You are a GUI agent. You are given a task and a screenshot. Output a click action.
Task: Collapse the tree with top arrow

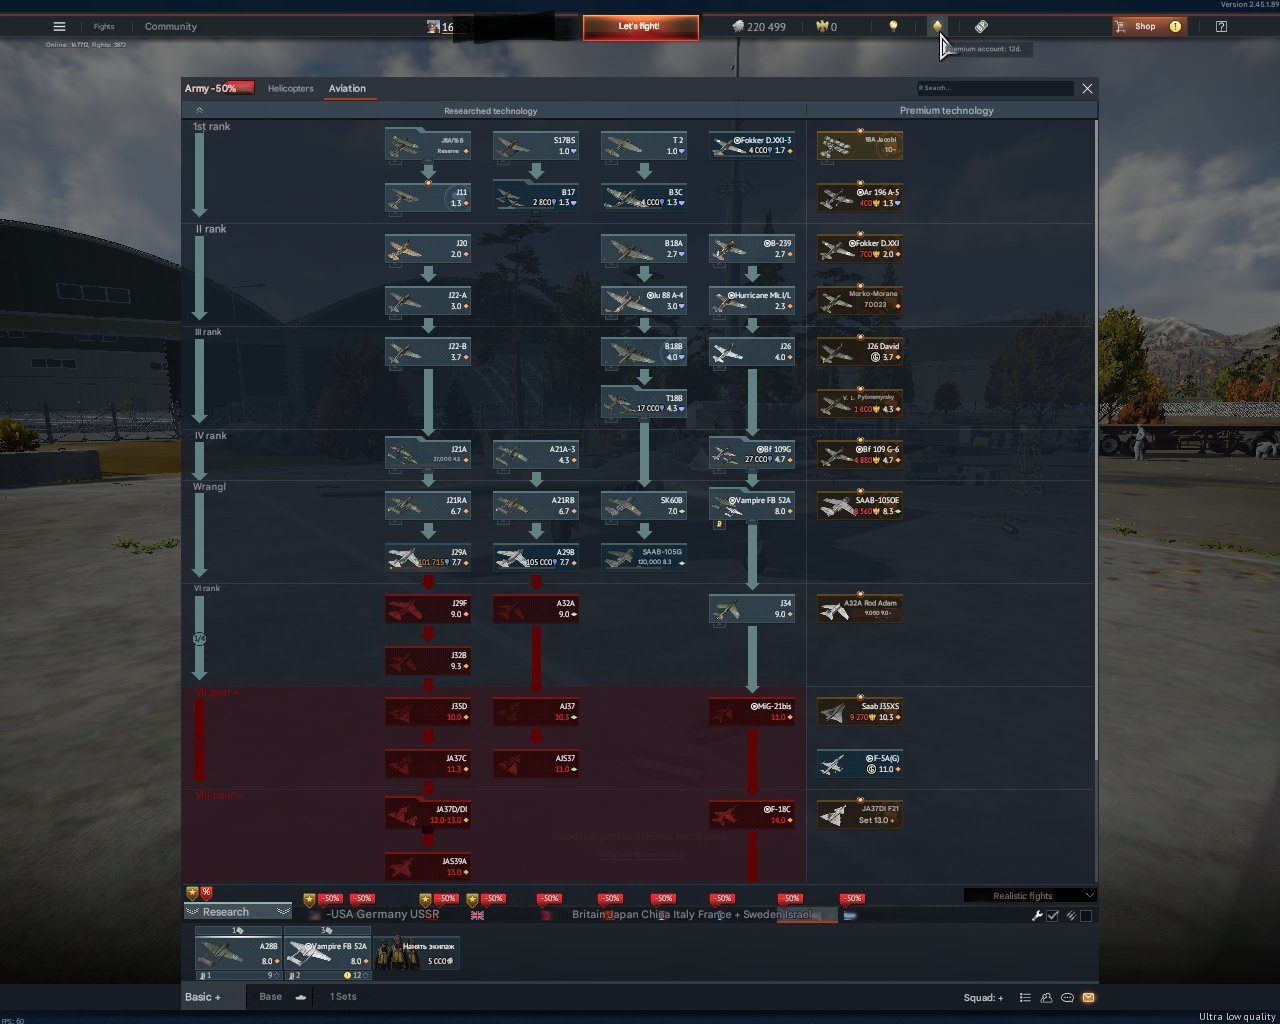pyautogui.click(x=199, y=110)
